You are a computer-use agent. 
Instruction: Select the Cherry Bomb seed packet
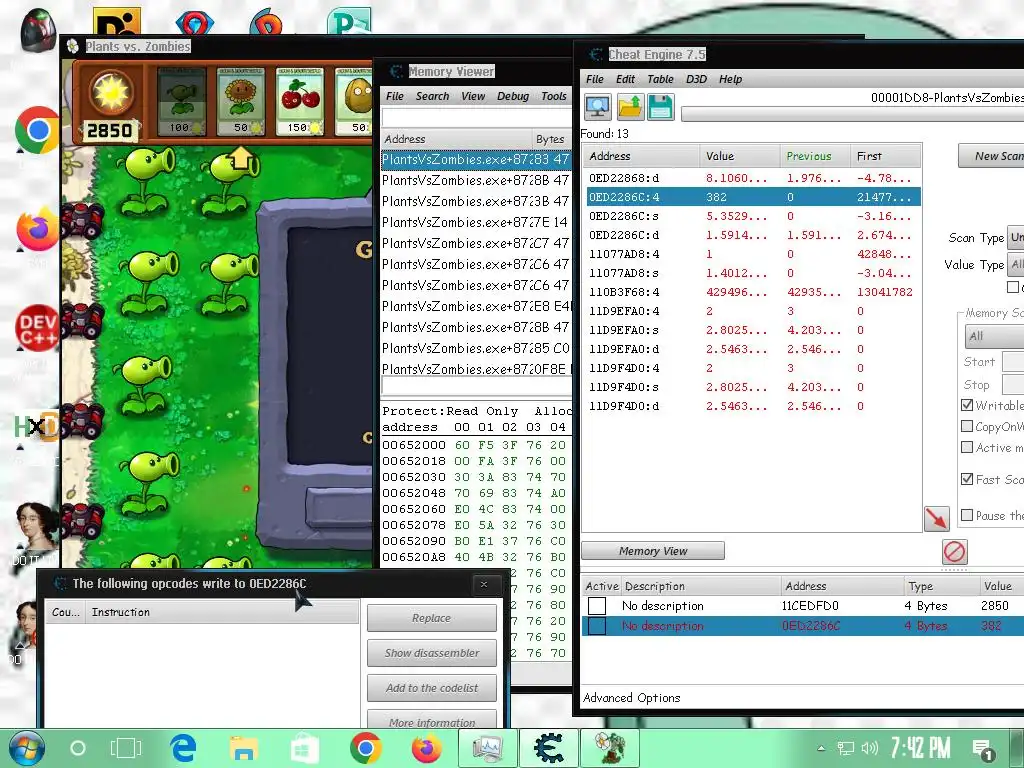[x=300, y=101]
